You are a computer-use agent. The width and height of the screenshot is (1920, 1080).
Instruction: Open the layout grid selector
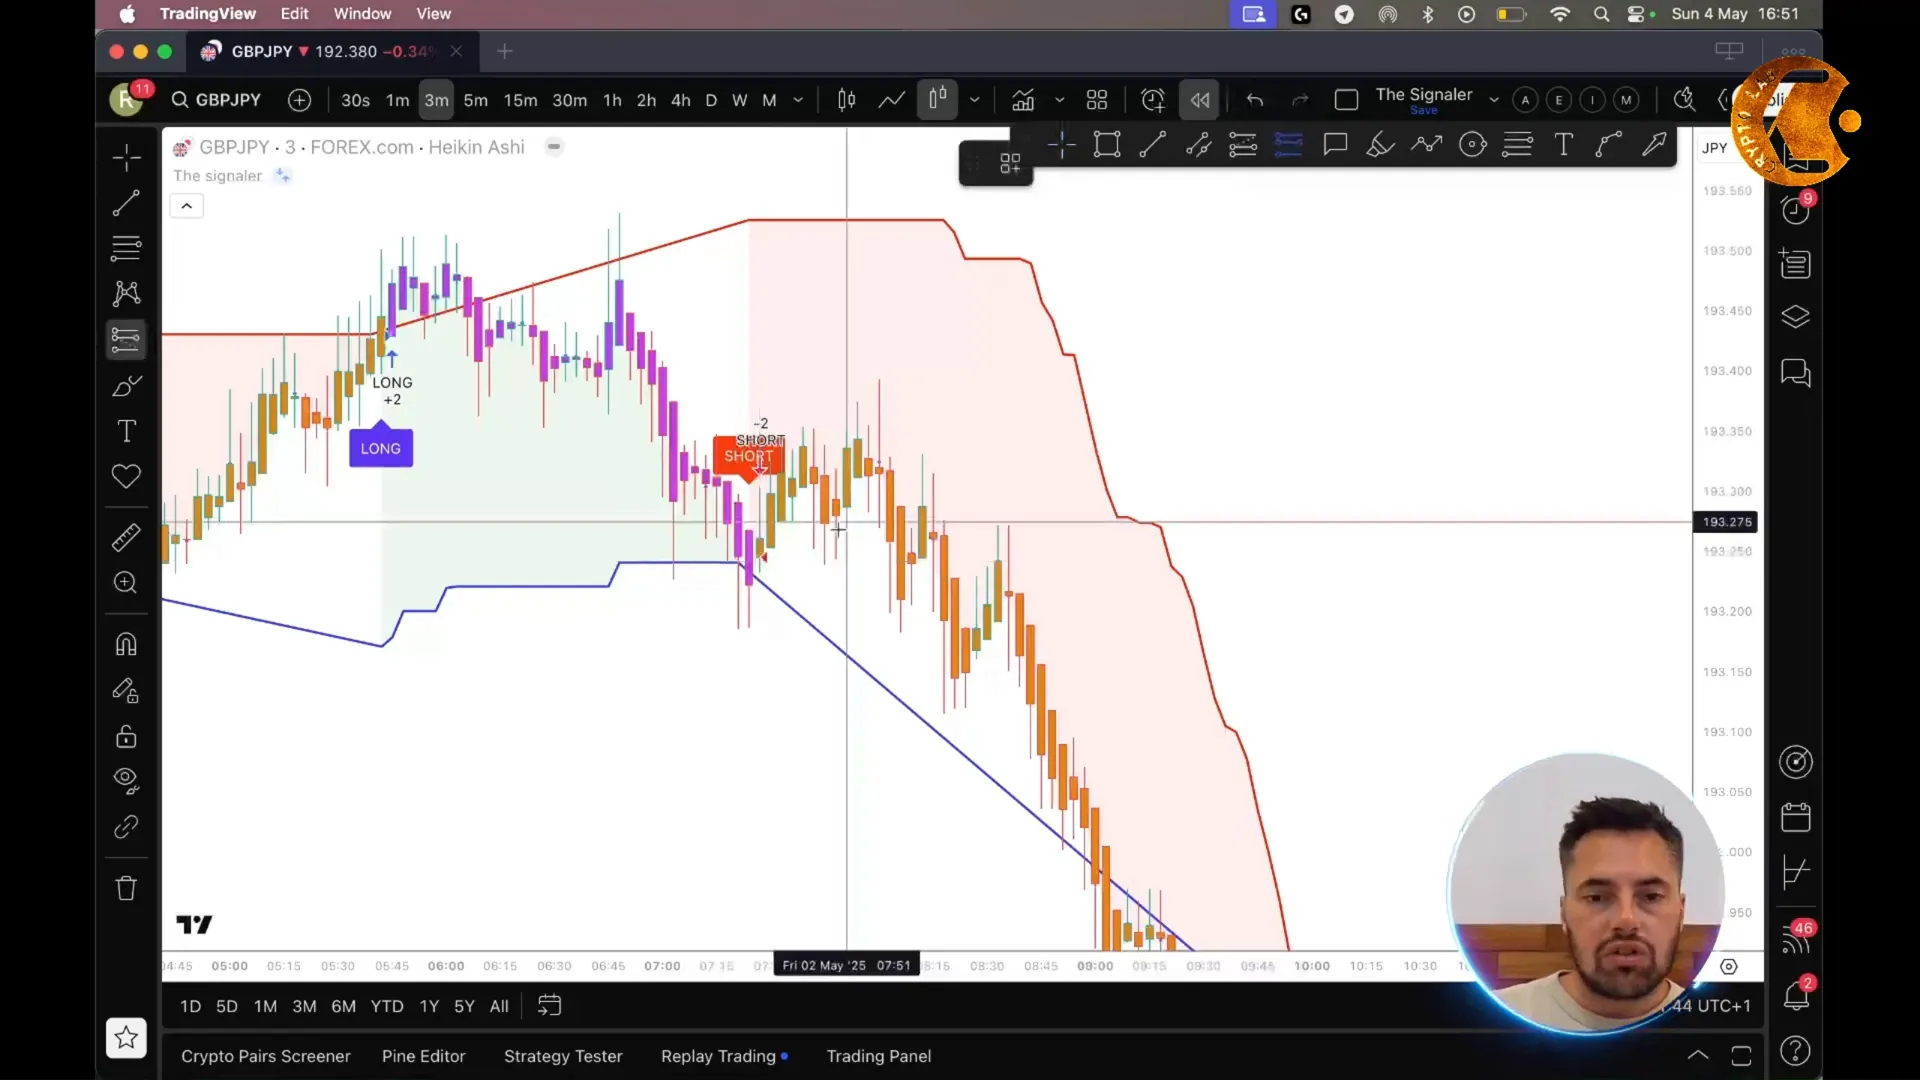1097,100
